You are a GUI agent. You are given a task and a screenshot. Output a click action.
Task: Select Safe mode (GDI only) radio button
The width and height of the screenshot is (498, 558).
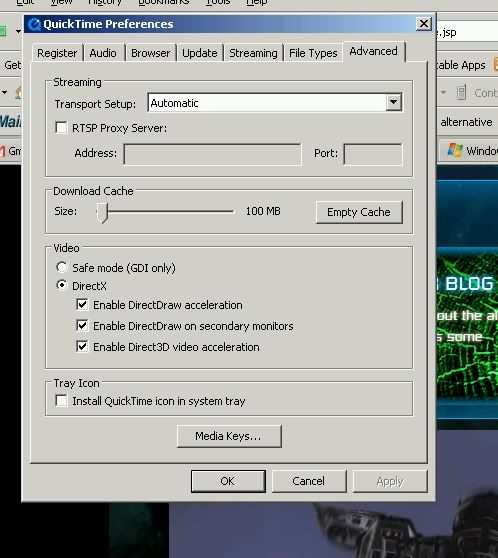click(62, 267)
